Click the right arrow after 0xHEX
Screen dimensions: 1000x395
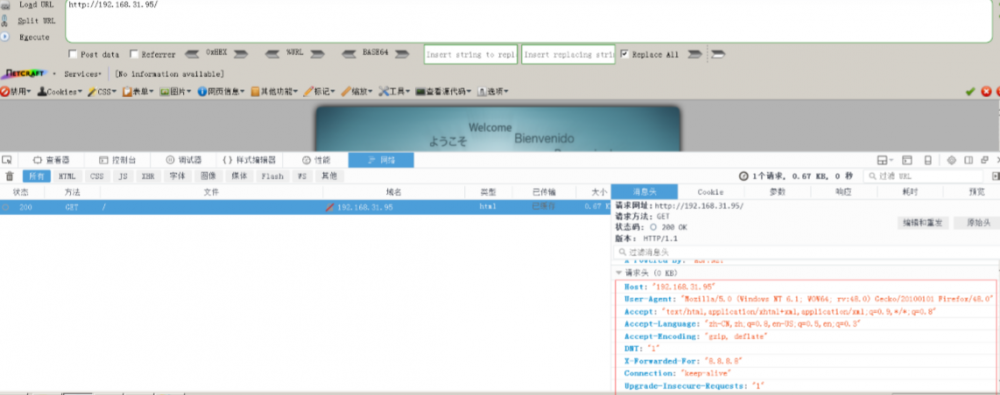click(x=240, y=54)
